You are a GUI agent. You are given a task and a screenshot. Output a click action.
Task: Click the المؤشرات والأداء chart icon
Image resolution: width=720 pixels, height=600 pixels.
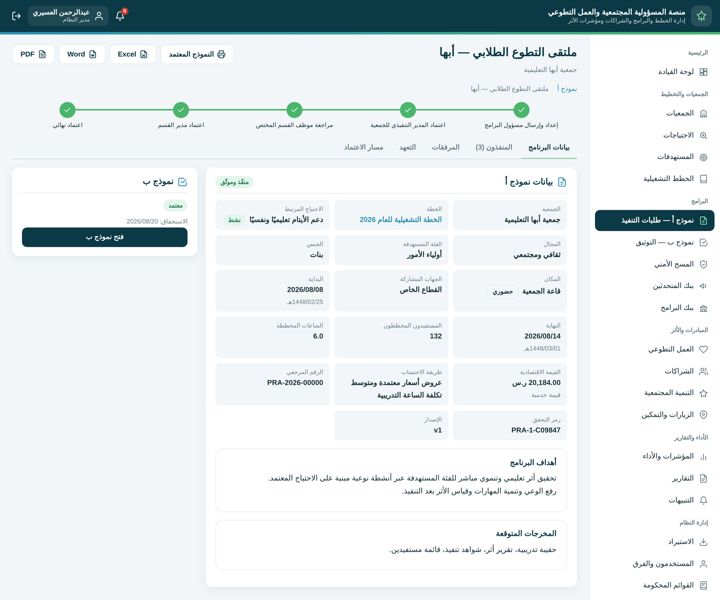[x=703, y=457]
